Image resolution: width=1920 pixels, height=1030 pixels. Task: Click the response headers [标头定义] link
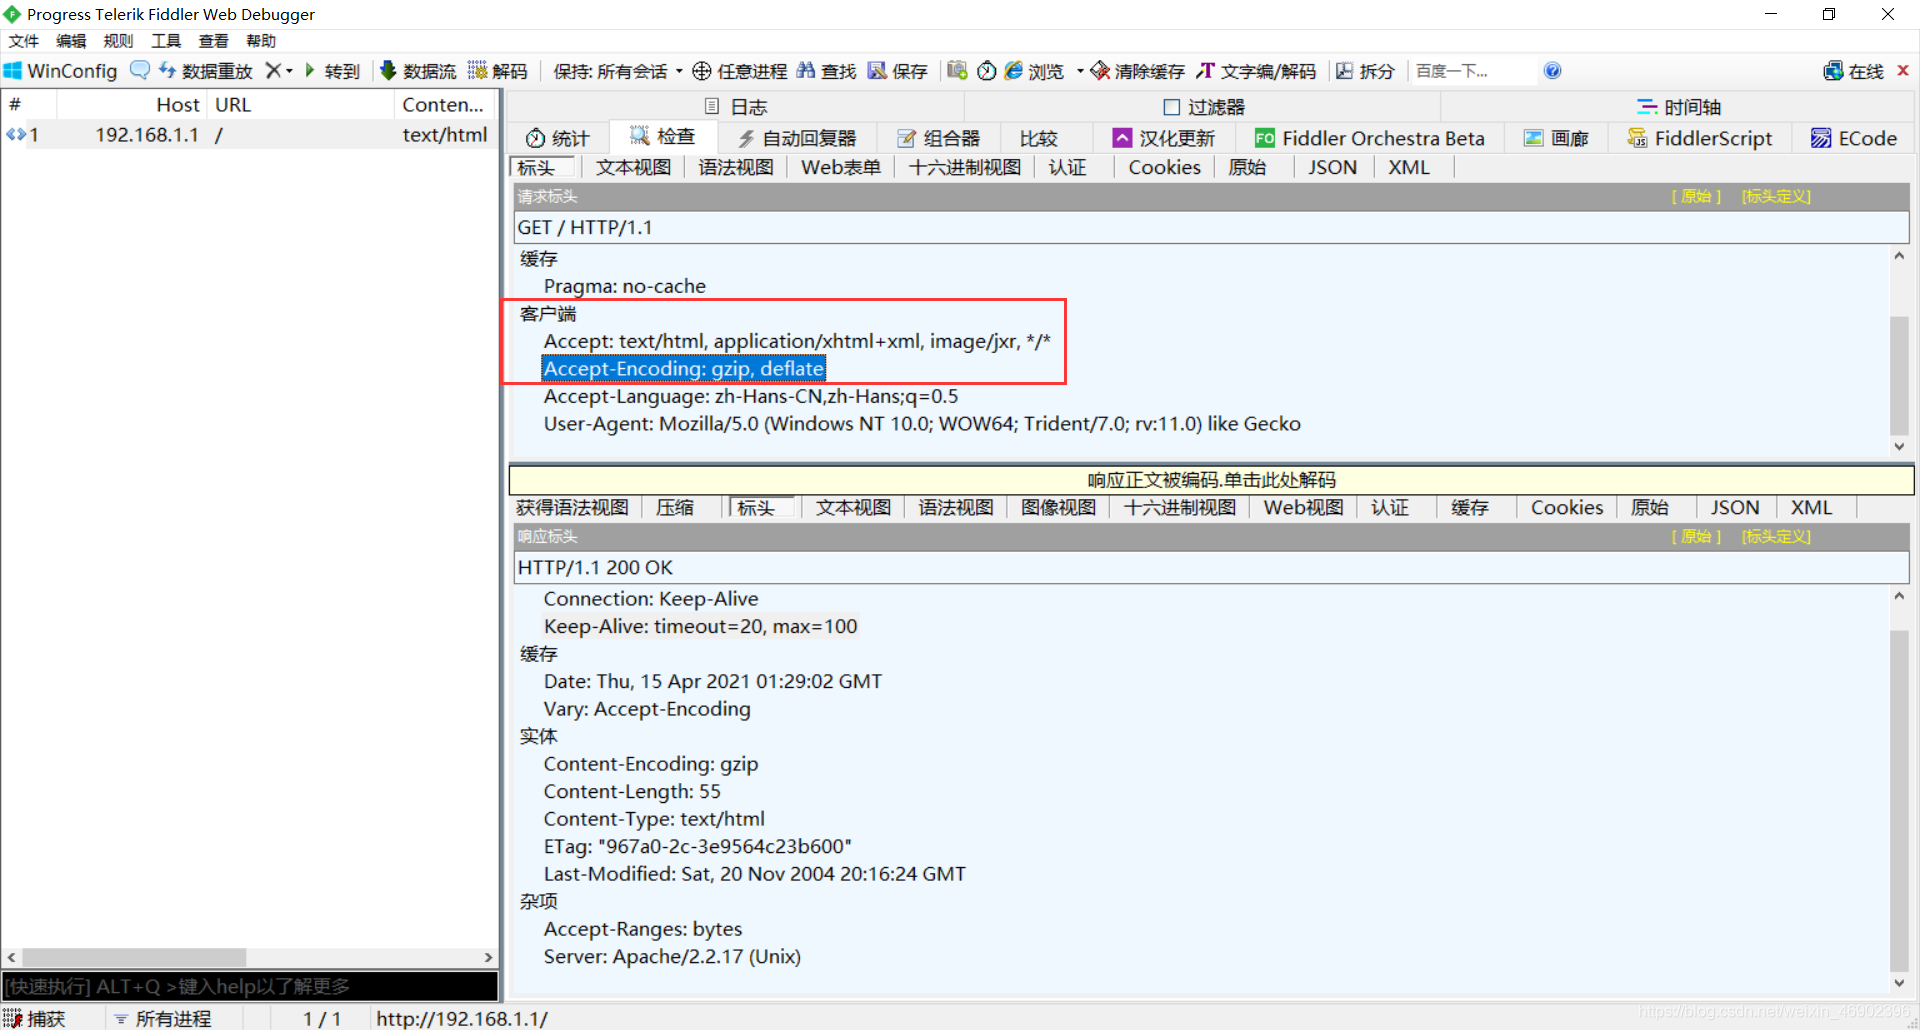click(1776, 536)
